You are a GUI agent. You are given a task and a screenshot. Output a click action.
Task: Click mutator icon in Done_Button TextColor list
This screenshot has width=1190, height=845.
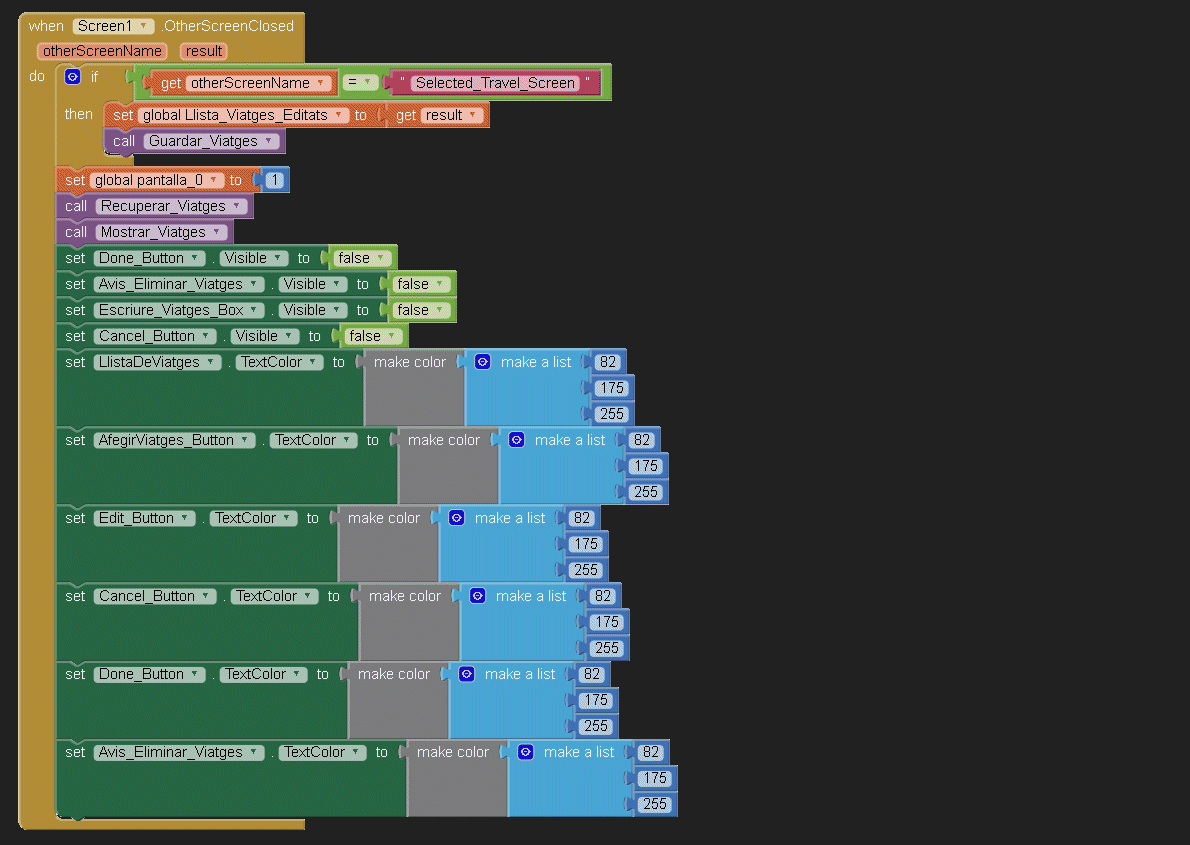pyautogui.click(x=466, y=674)
